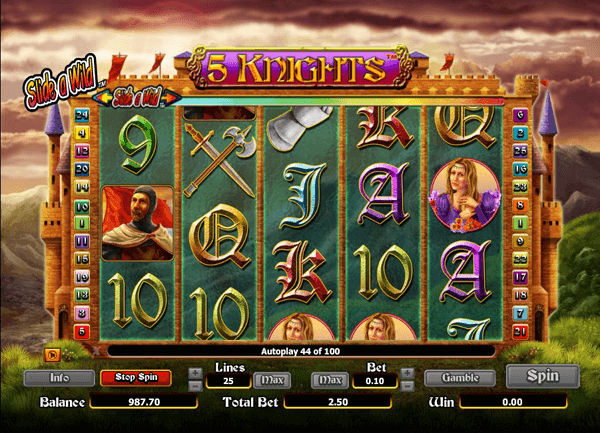Click the red payline 5 marker

(x=82, y=332)
